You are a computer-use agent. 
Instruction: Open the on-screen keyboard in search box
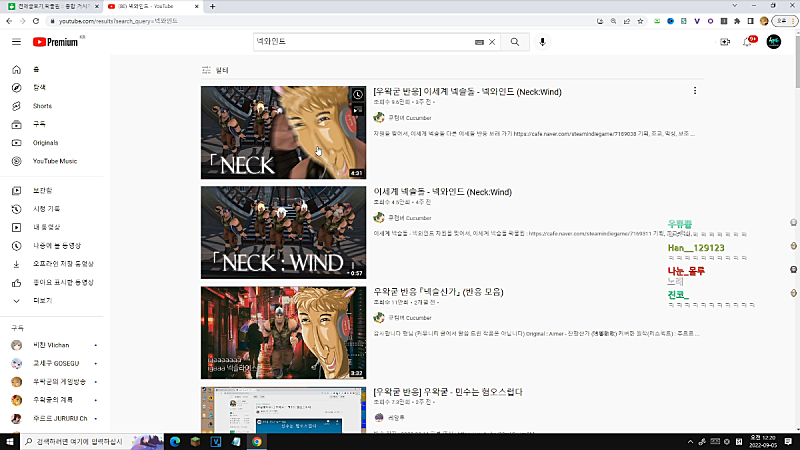coord(479,42)
